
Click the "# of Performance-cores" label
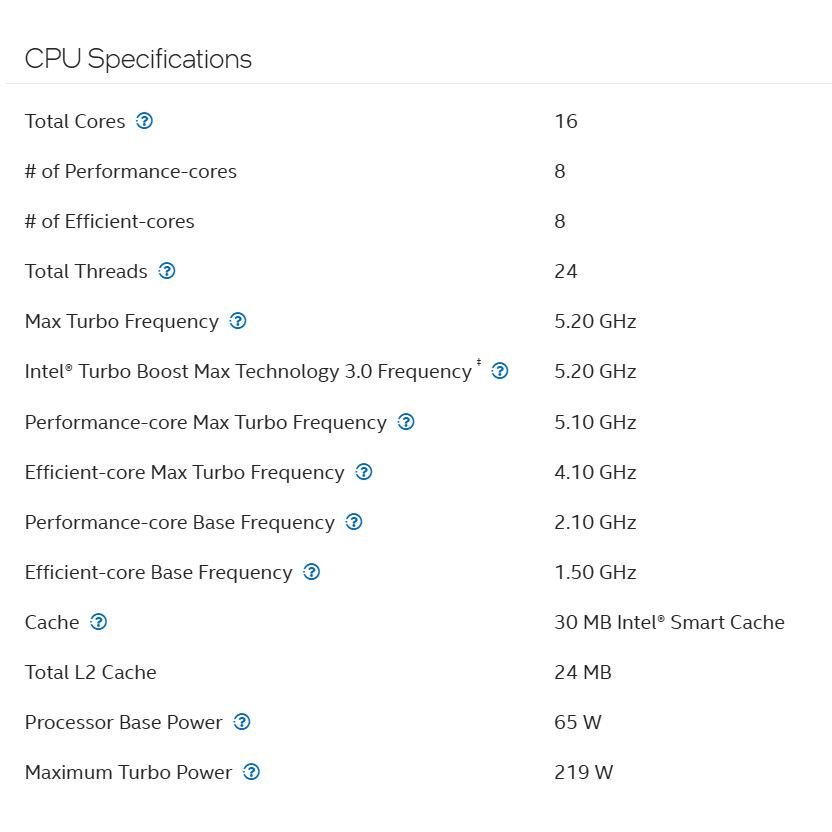click(131, 171)
